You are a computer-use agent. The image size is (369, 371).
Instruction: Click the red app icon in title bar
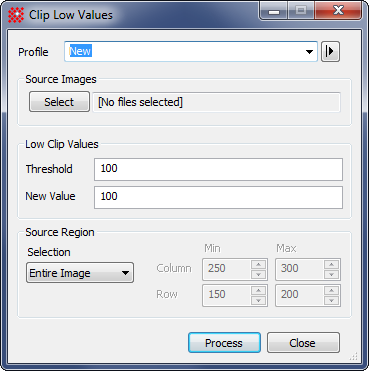(x=16, y=15)
